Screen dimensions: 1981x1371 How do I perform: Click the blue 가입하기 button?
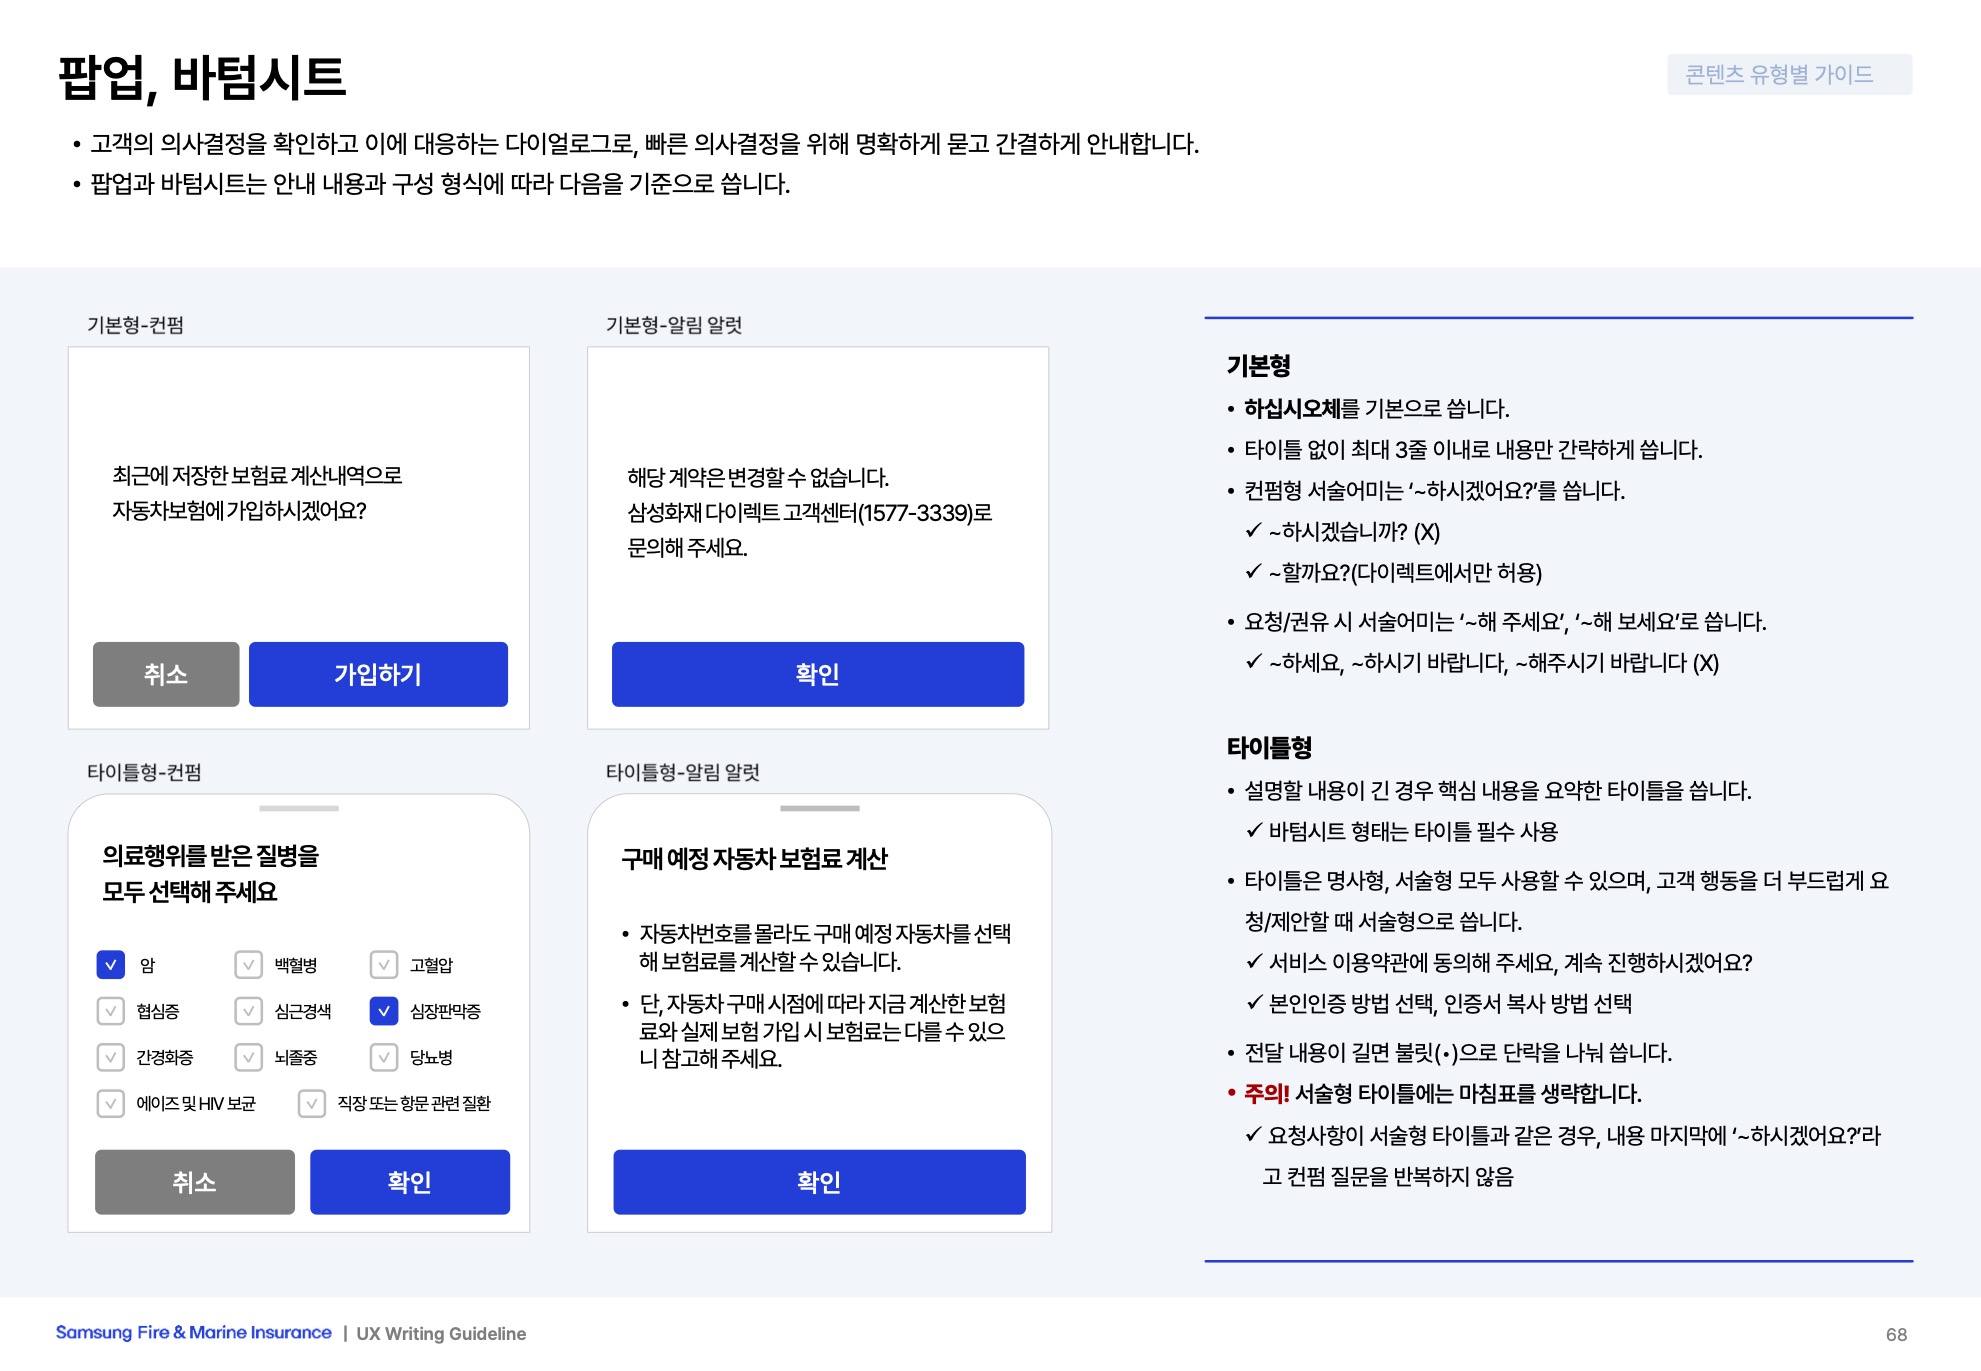(378, 674)
